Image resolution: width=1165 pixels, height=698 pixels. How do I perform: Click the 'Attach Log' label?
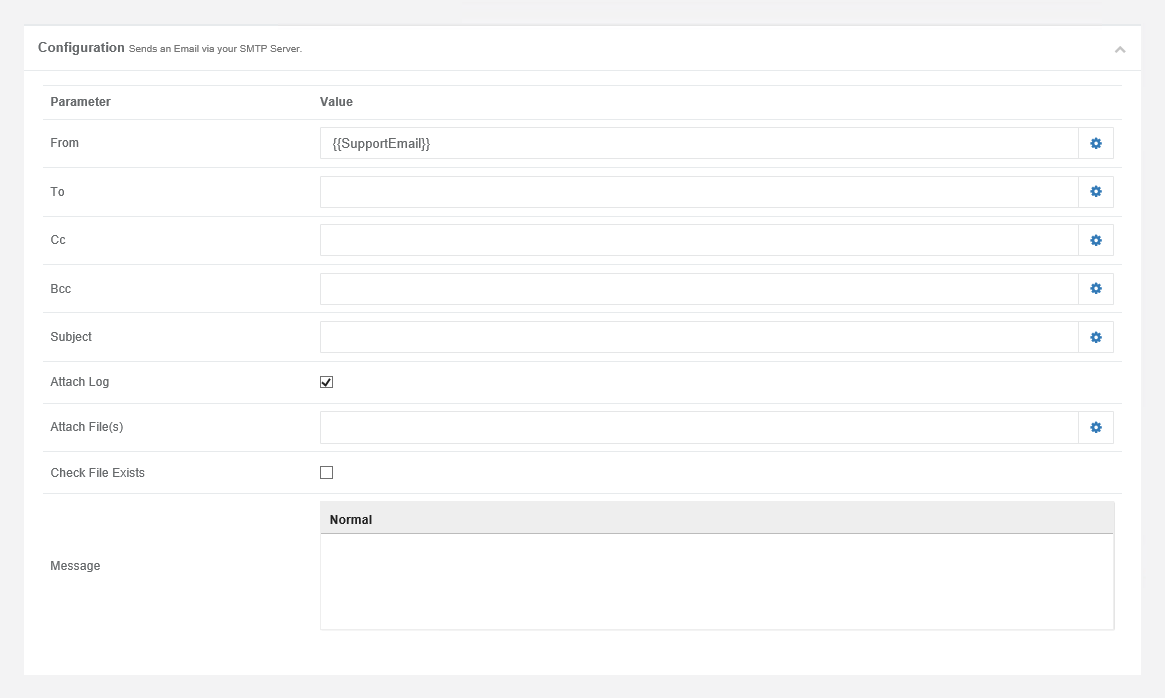[x=79, y=382]
